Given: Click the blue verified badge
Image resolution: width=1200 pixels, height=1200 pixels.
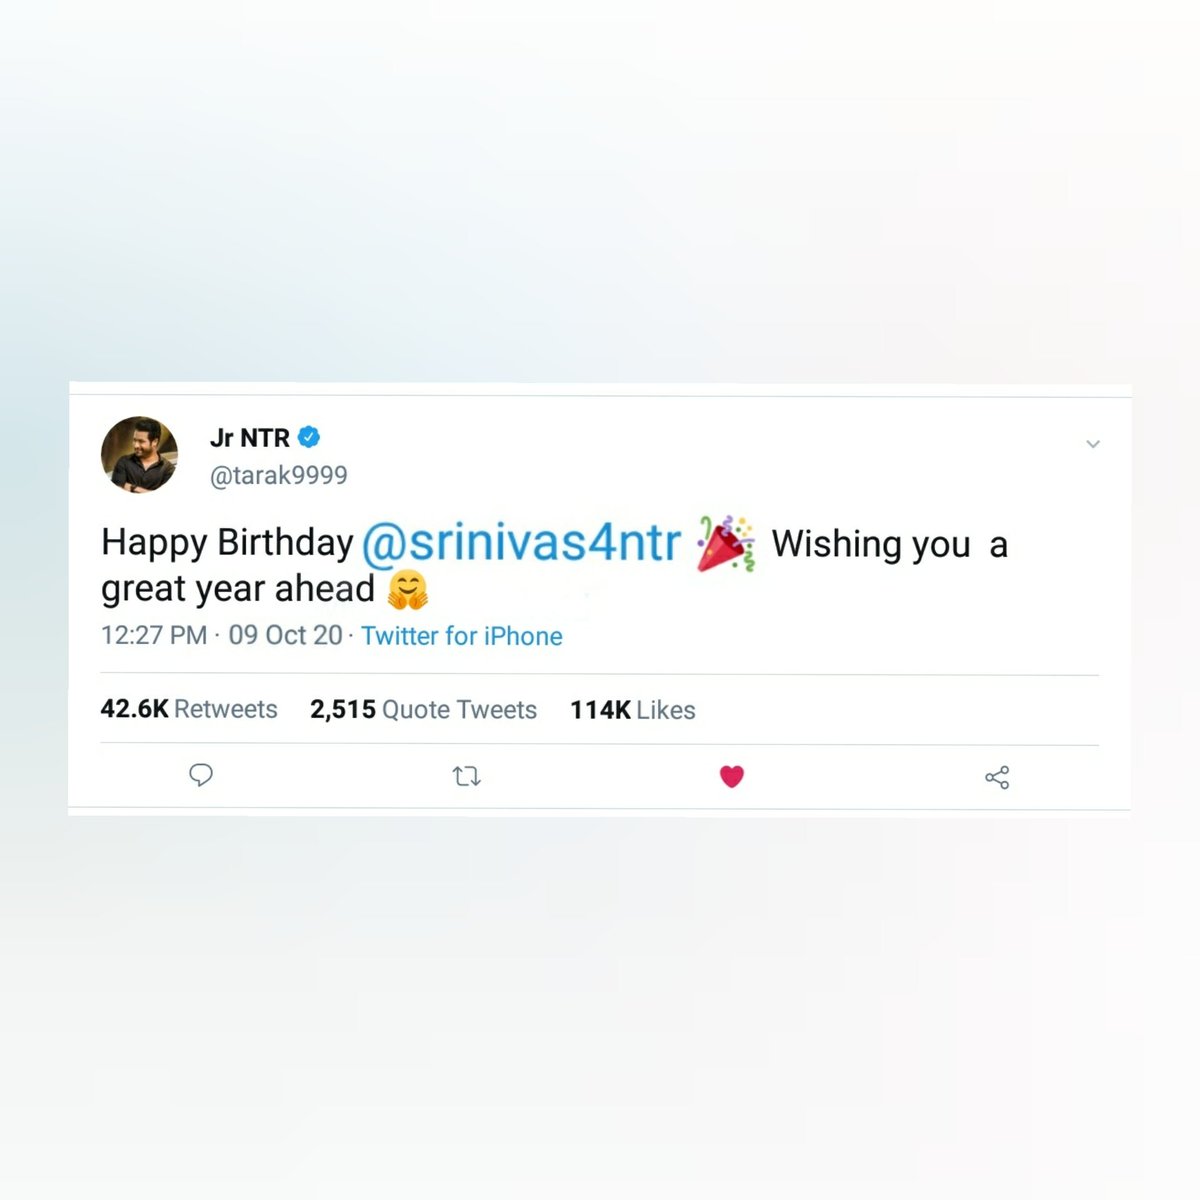Looking at the screenshot, I should tap(310, 437).
